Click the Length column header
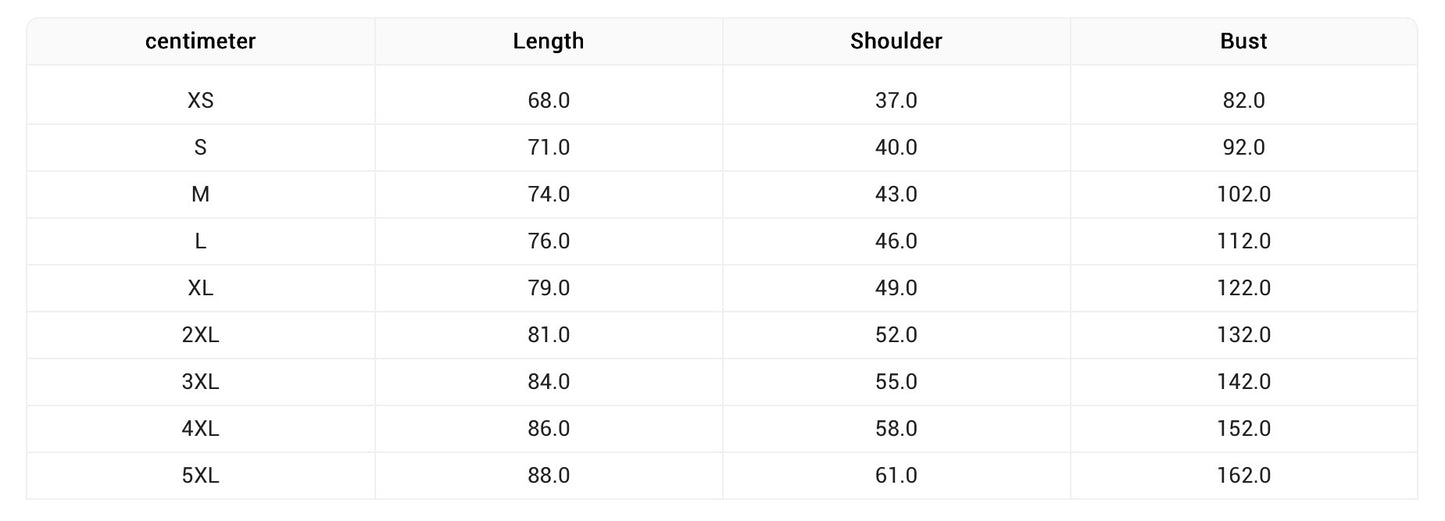This screenshot has width=1445, height=521. click(548, 41)
